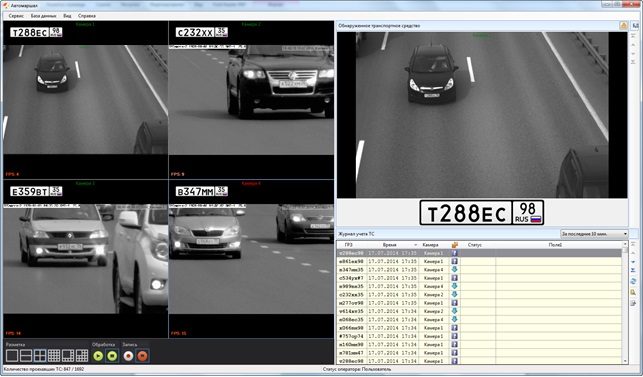Screen dimensions: 643x377
Task: Stop processing with the green stop button
Action: 112,356
